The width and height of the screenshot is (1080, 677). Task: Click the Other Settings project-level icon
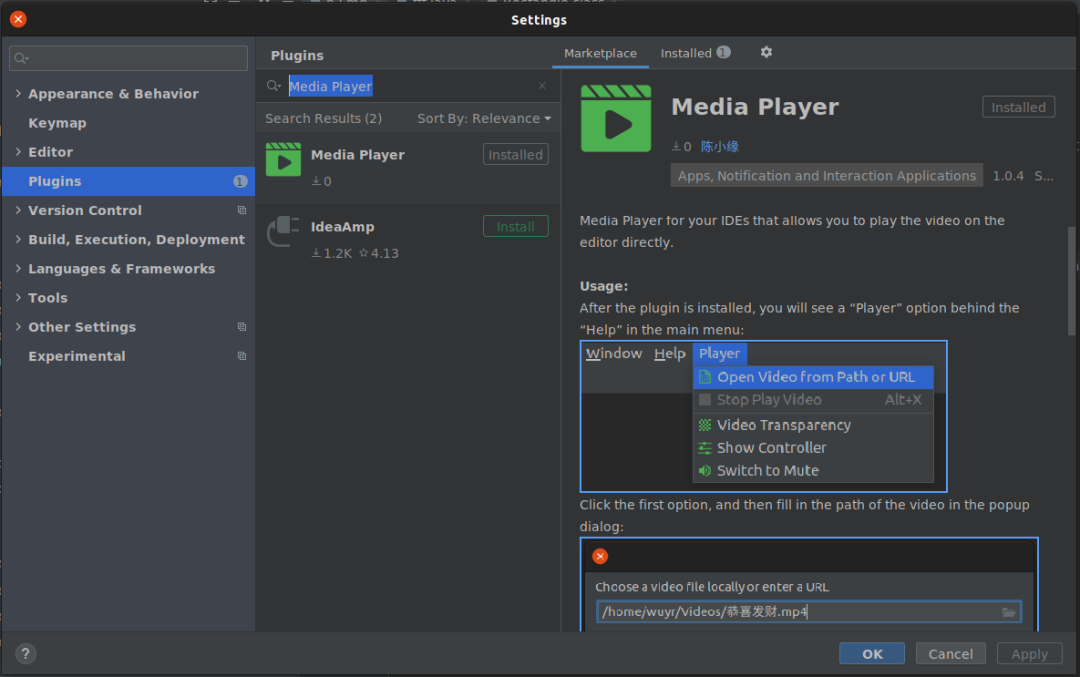click(242, 326)
